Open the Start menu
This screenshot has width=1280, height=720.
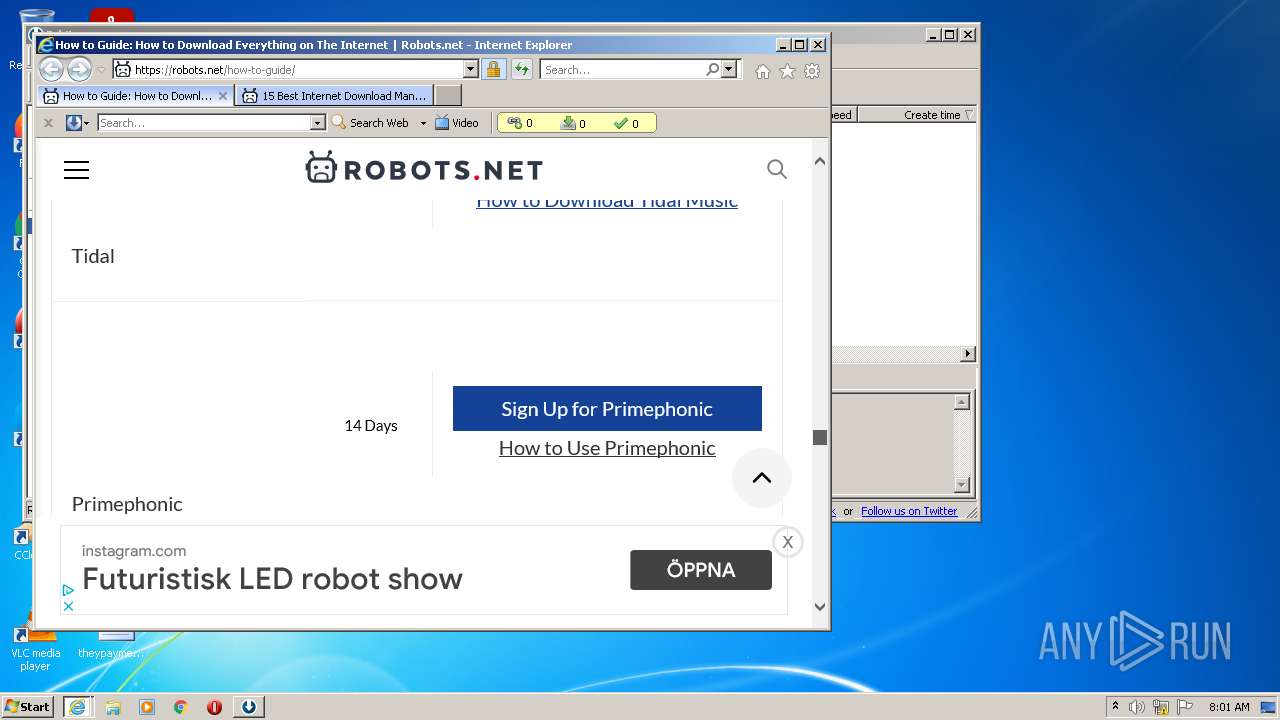tap(28, 706)
